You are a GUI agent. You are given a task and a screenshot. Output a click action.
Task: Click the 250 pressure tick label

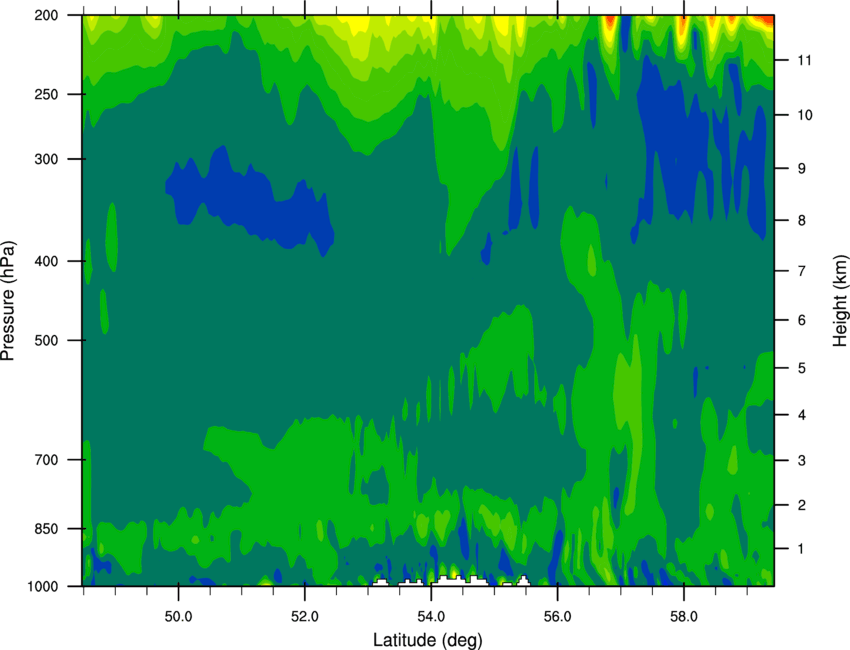[x=46, y=94]
